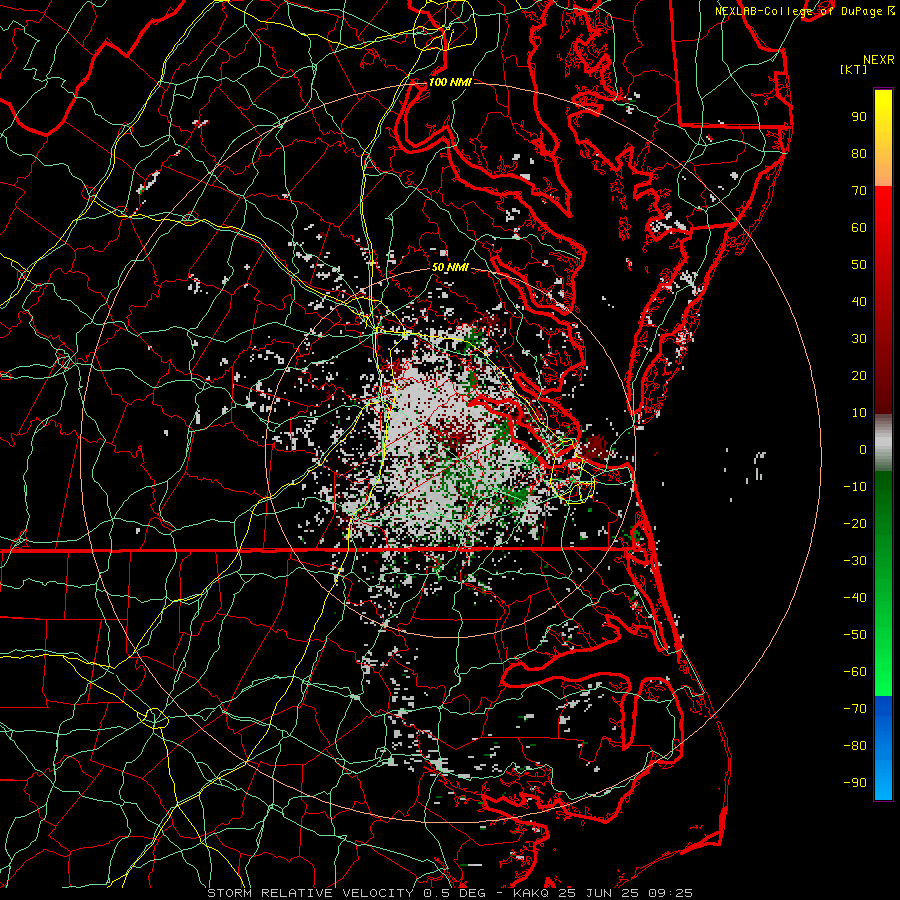This screenshot has height=900, width=900.
Task: Click the 10 value on velocity scale
Action: tap(859, 413)
